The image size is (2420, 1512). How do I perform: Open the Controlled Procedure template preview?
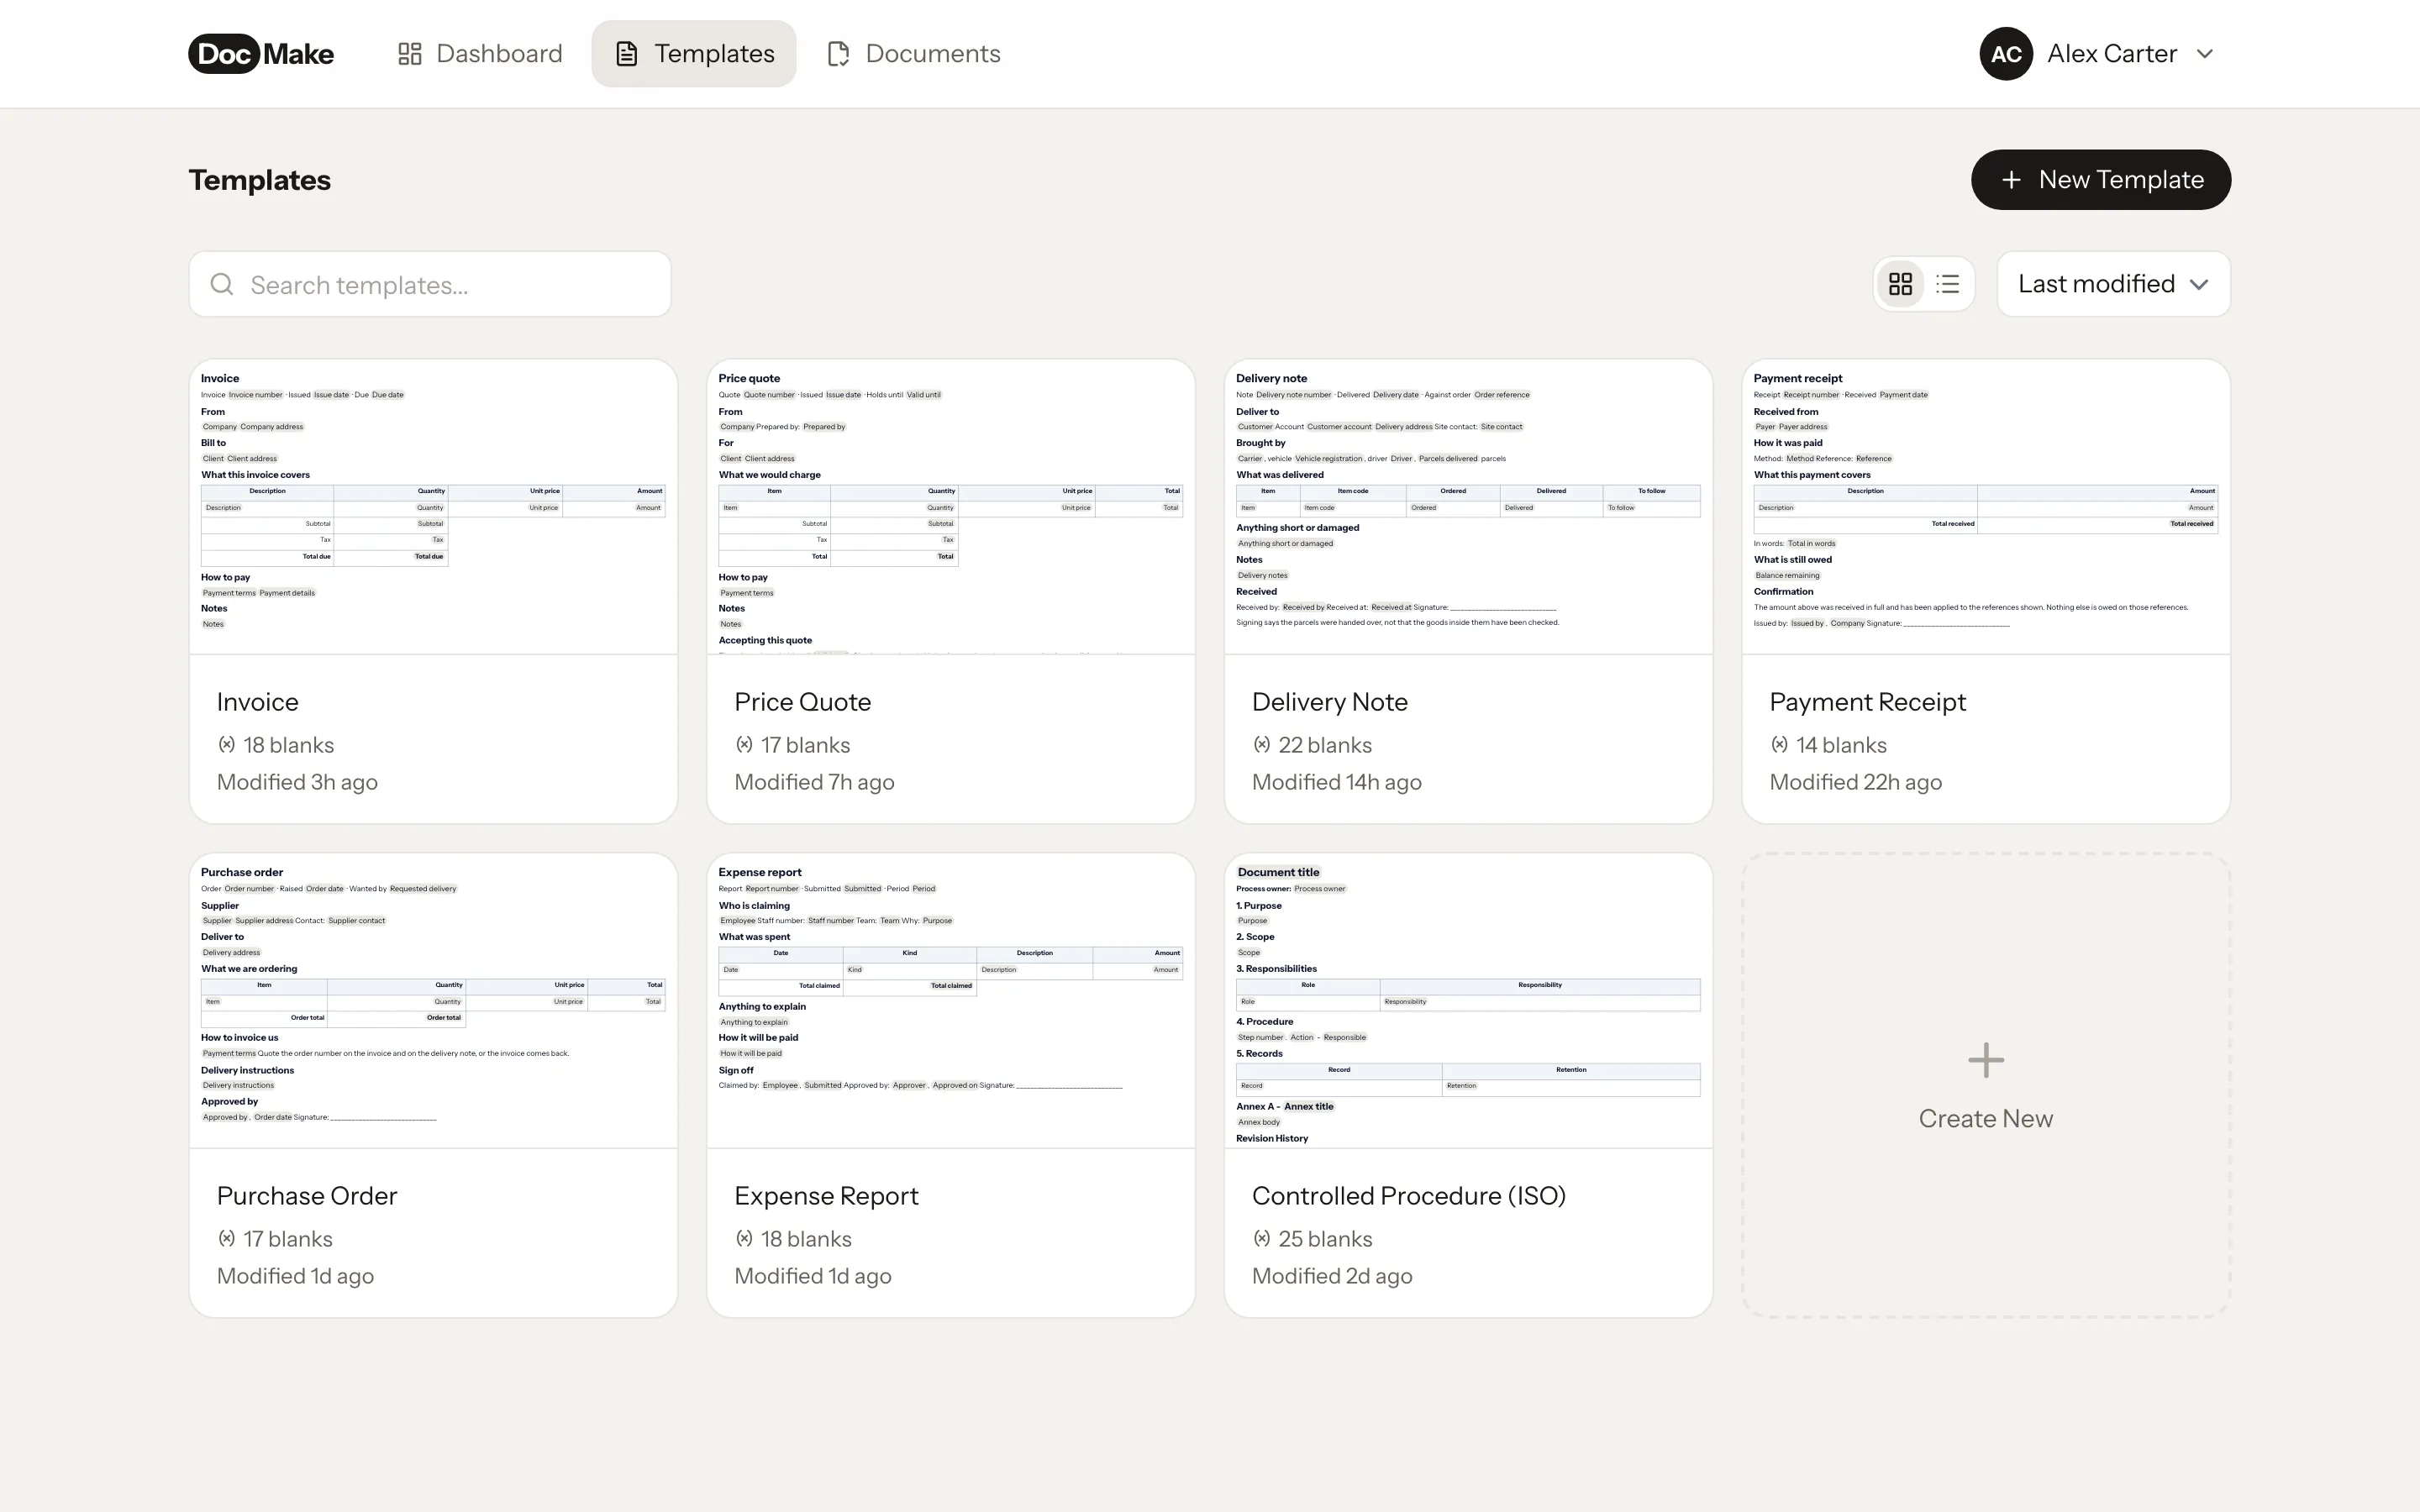pos(1468,1001)
